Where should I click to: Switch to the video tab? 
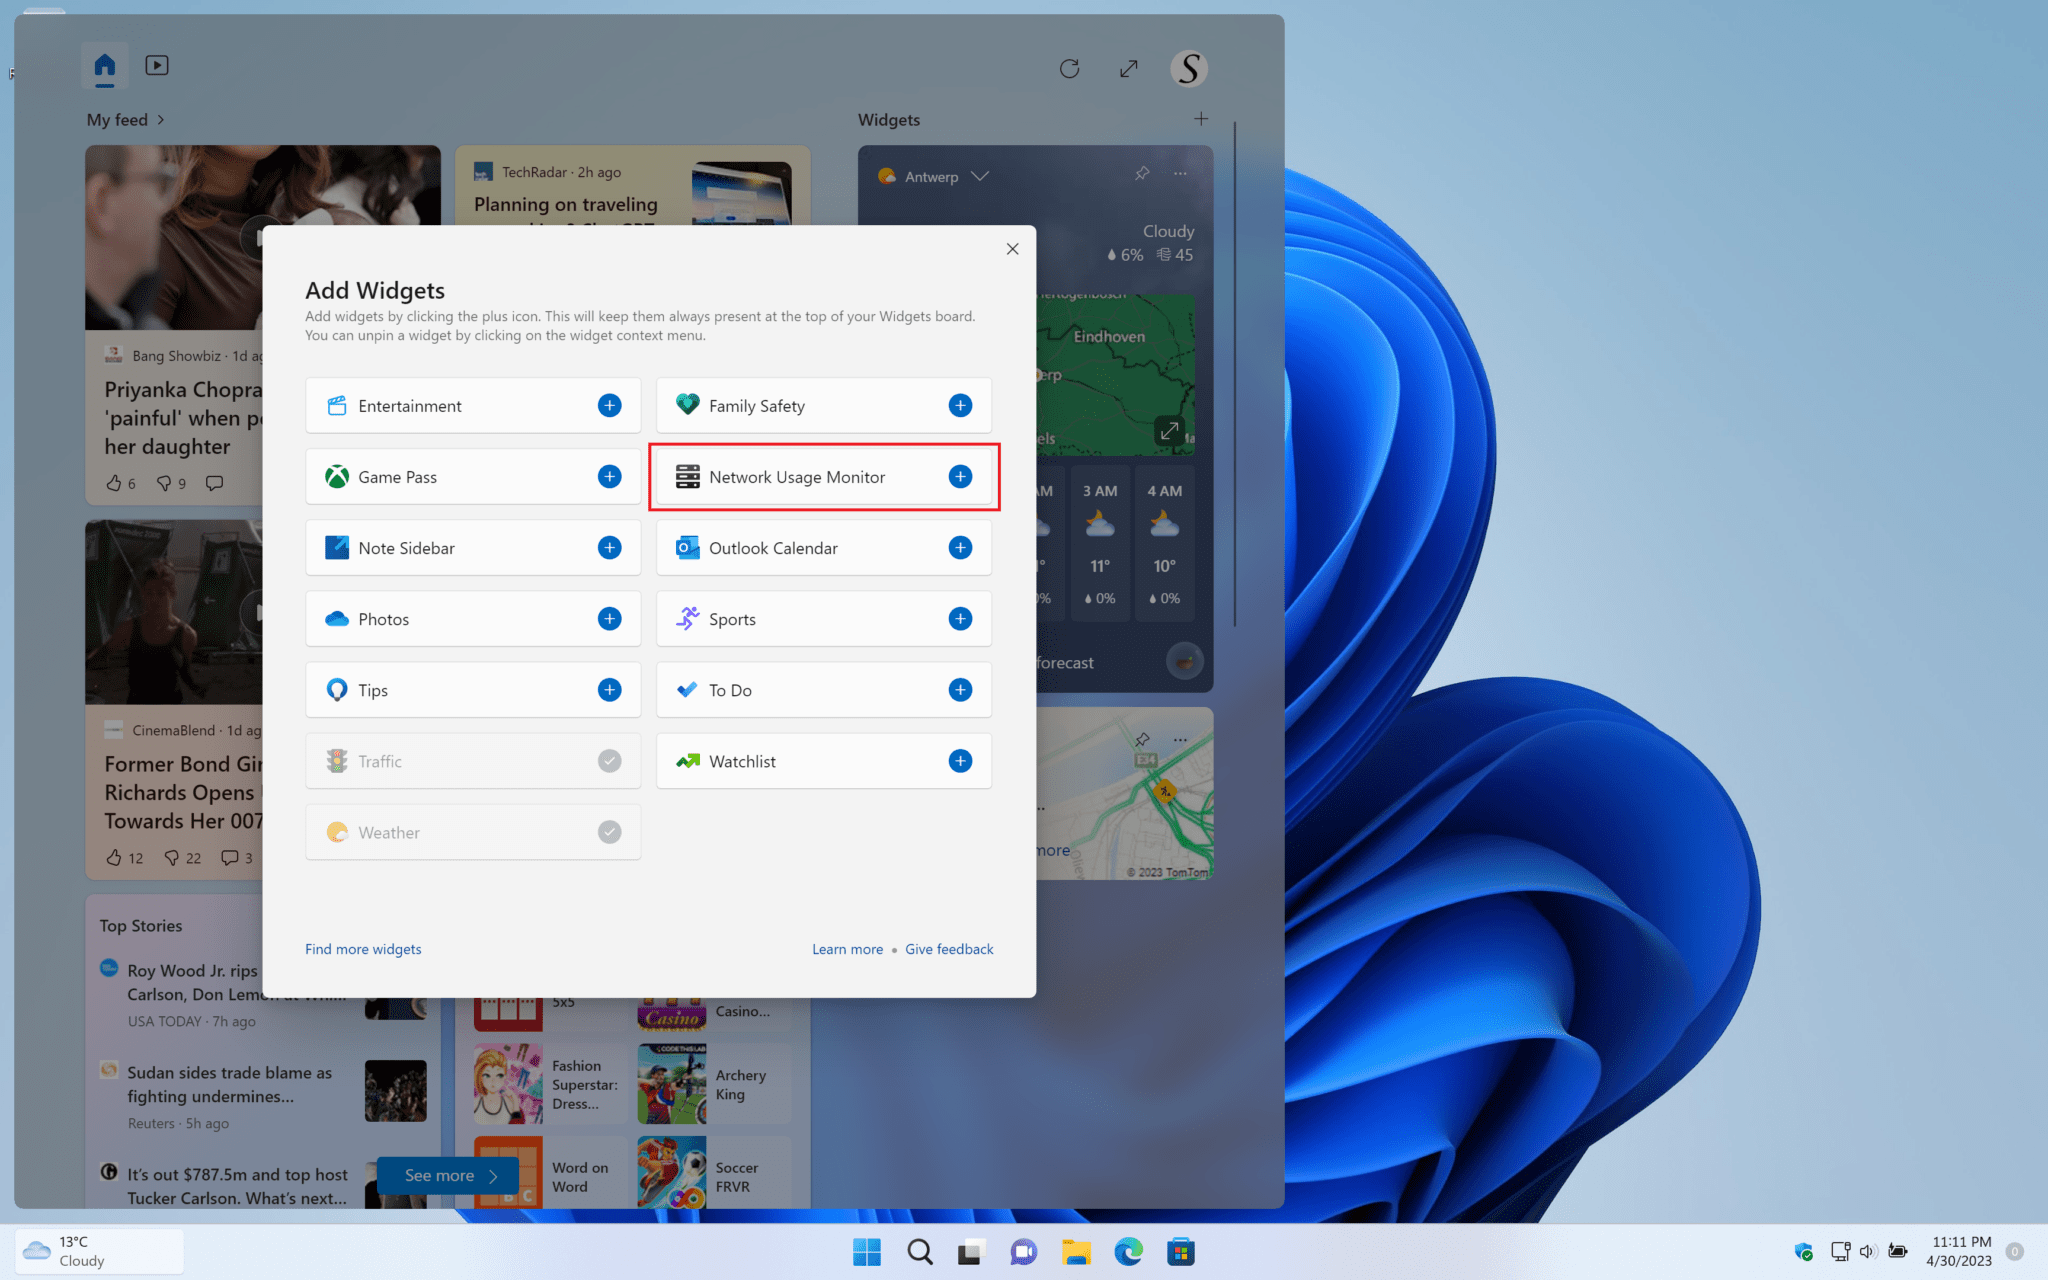(x=157, y=65)
